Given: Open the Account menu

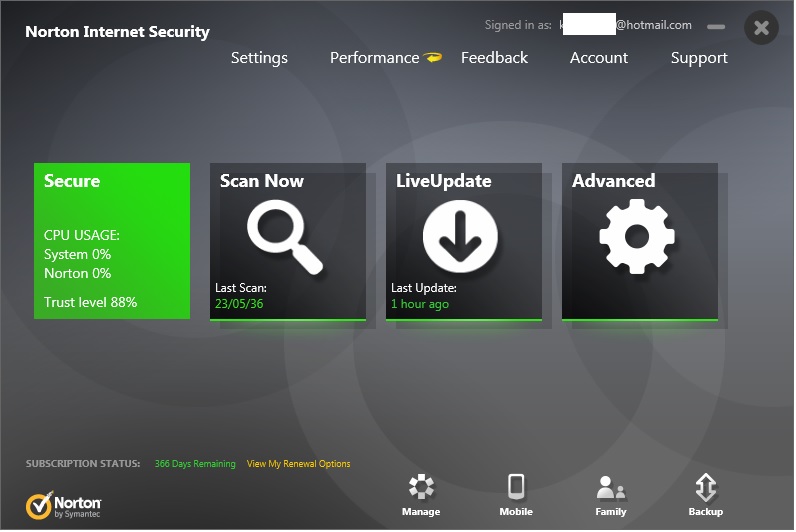Looking at the screenshot, I should coord(599,58).
